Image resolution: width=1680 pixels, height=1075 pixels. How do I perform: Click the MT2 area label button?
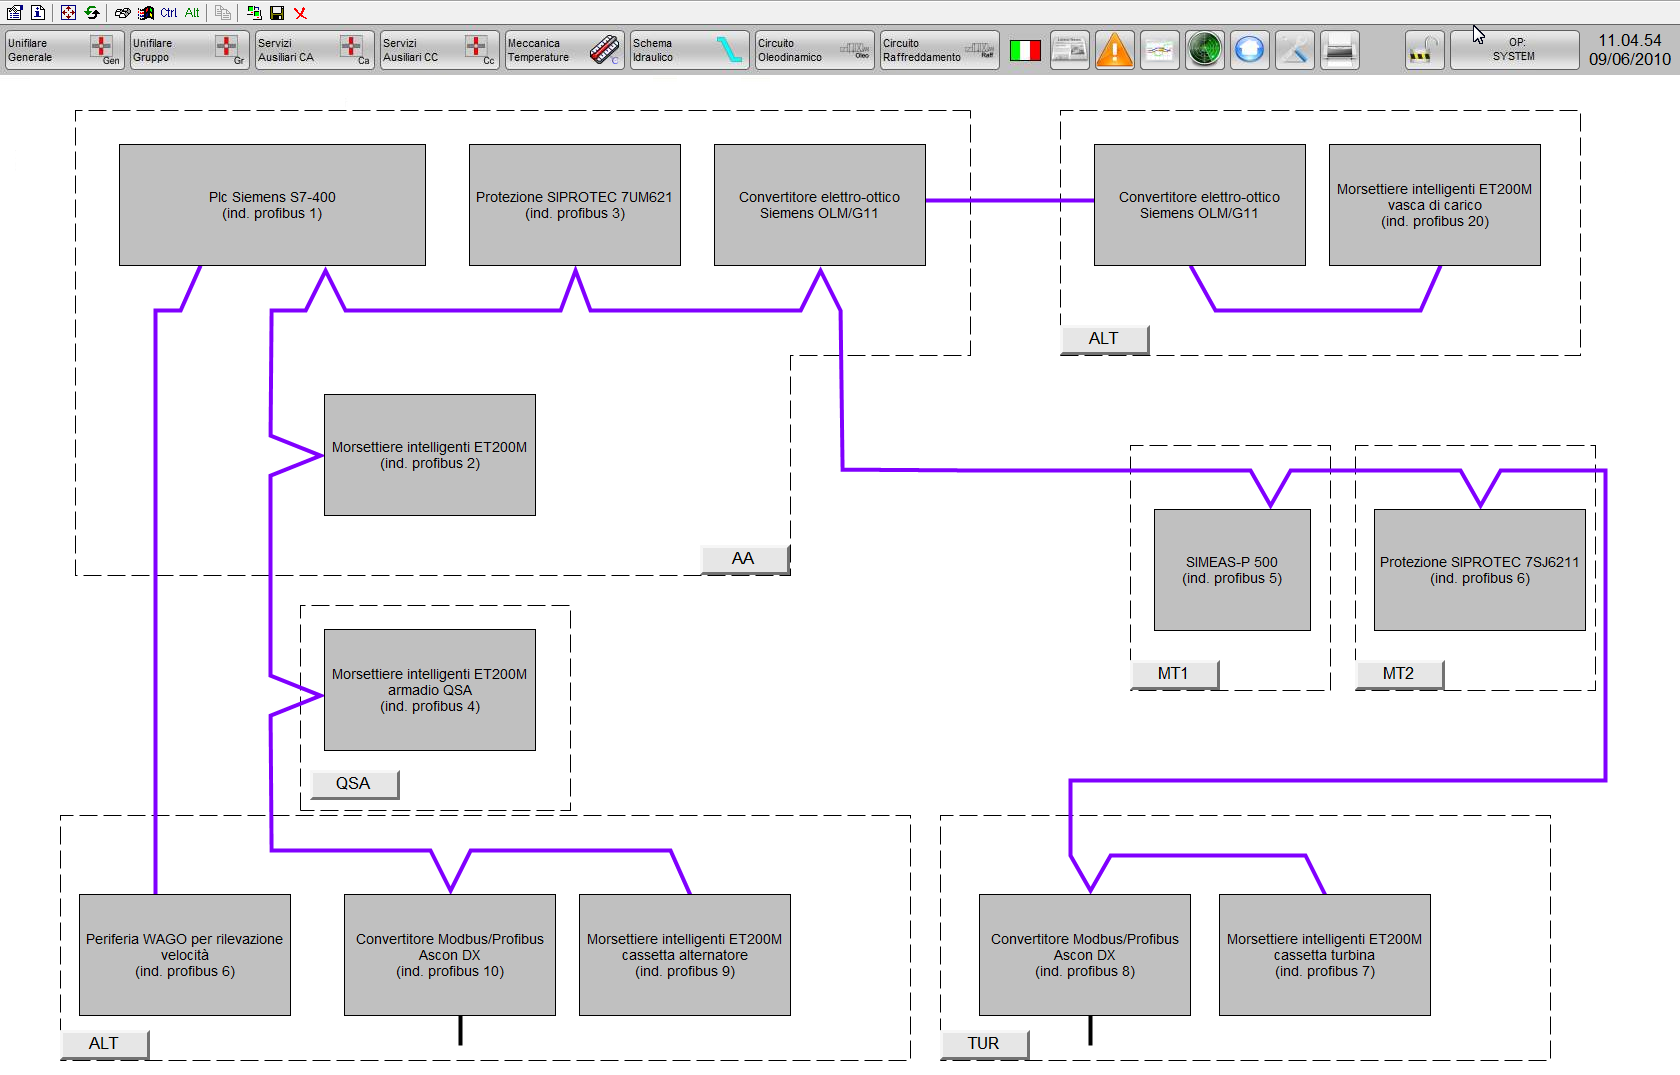pos(1399,674)
